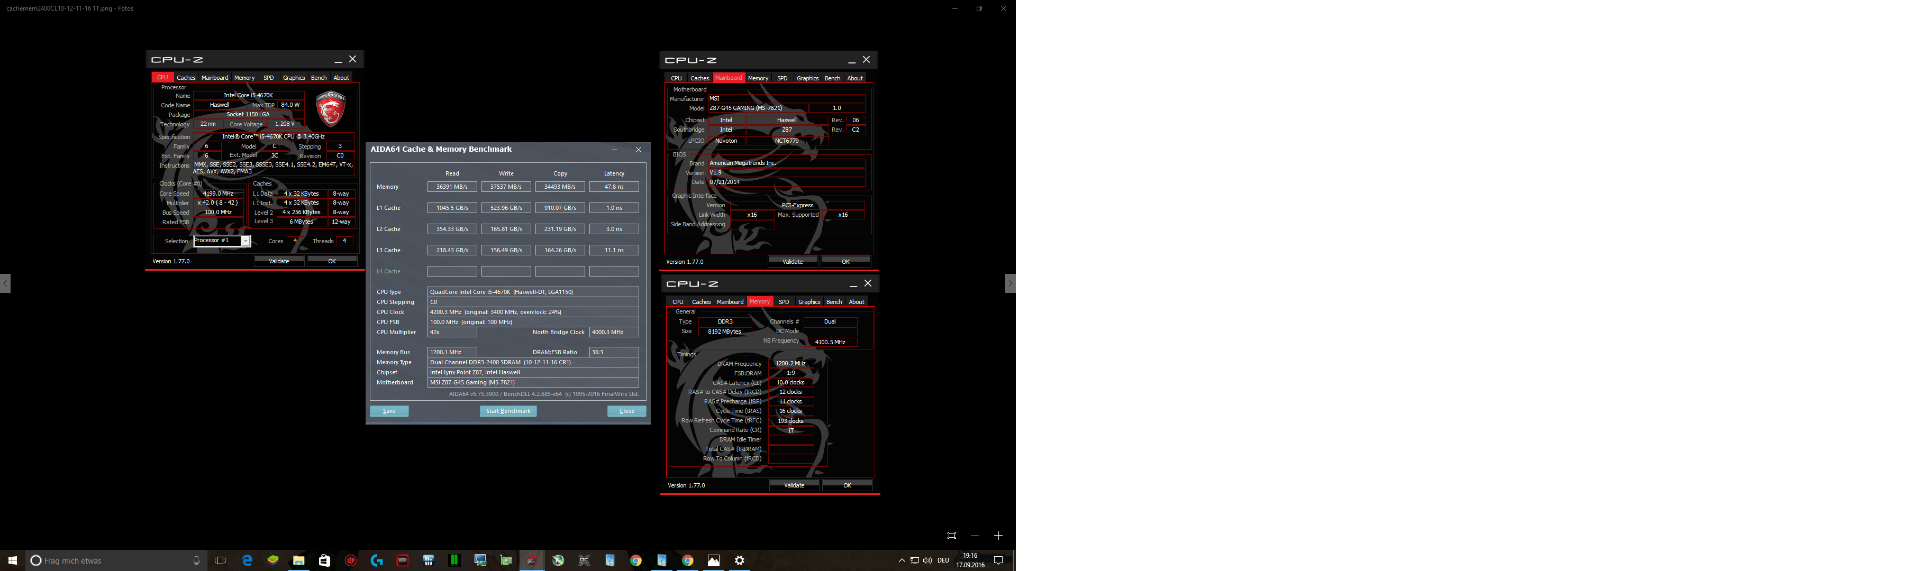Switch input language via DEU indicator
The width and height of the screenshot is (1920, 571).
coord(943,561)
